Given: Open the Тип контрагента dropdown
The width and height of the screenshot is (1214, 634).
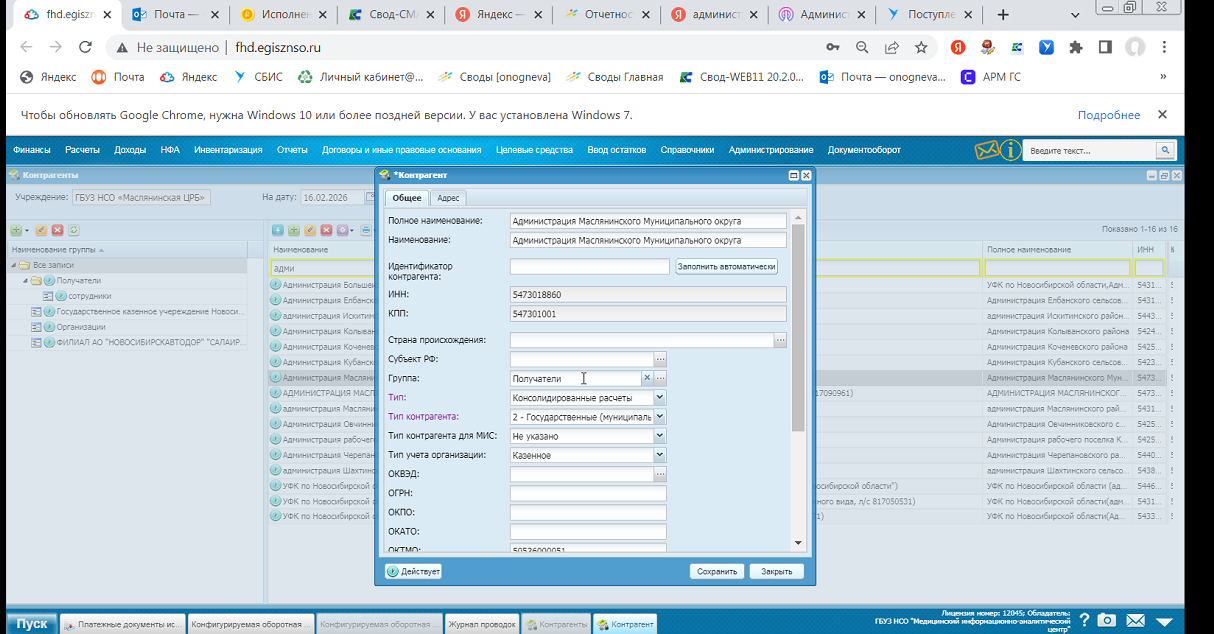Looking at the screenshot, I should (659, 417).
